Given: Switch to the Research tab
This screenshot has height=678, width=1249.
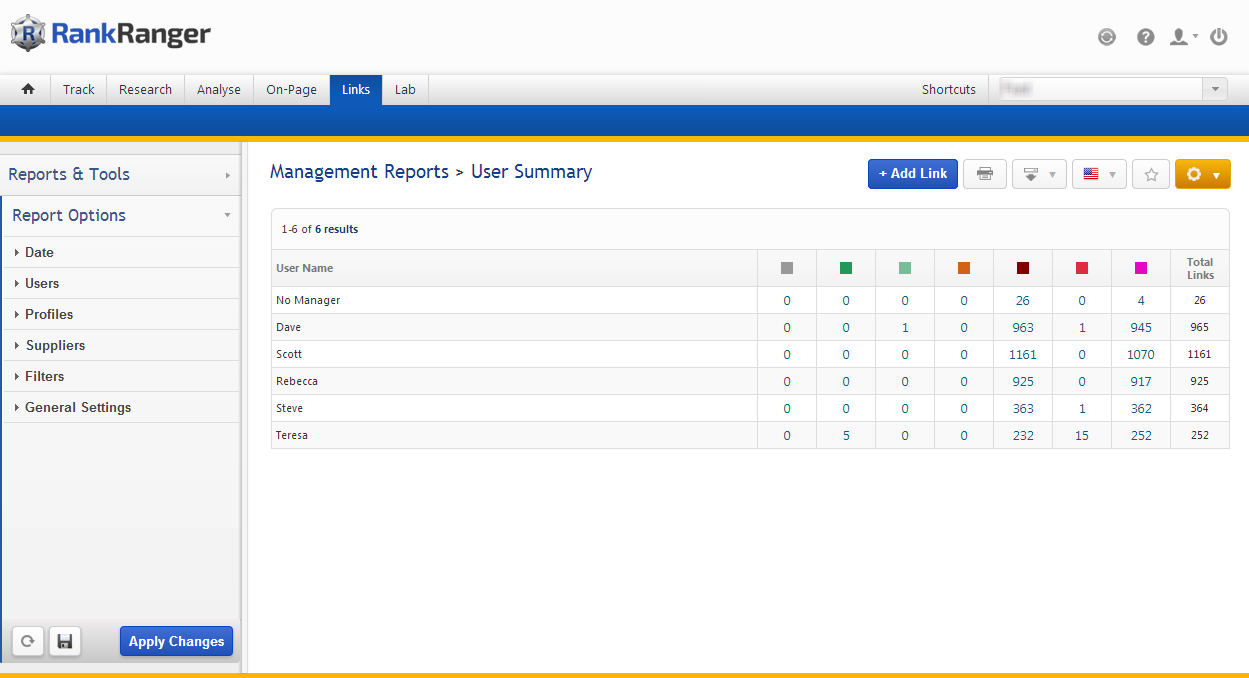Looking at the screenshot, I should pos(145,89).
